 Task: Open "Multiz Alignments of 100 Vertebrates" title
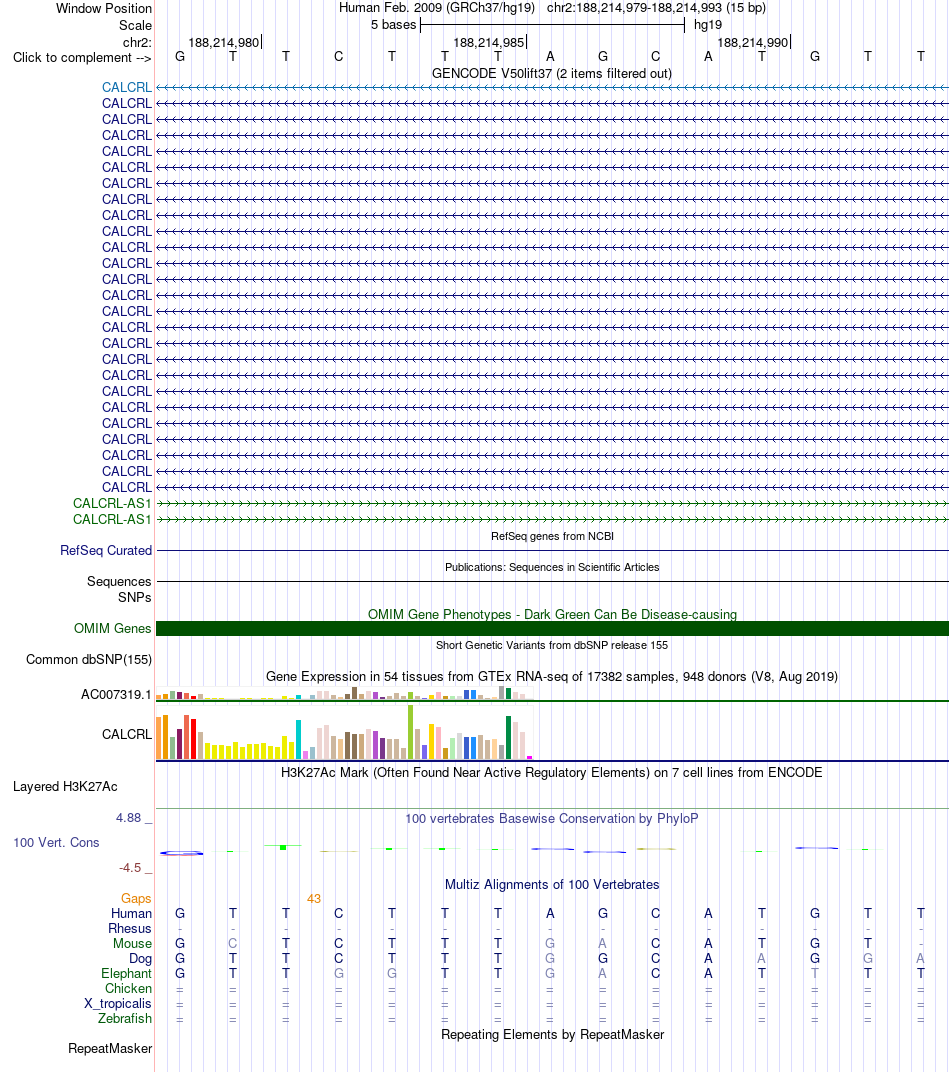pyautogui.click(x=552, y=884)
